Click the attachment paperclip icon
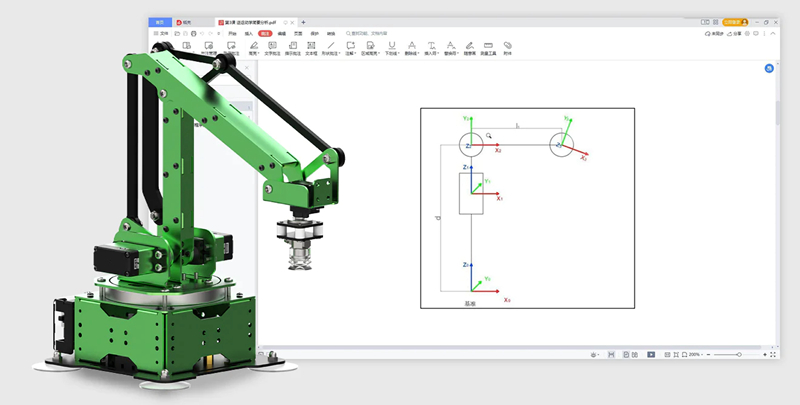800x405 pixels. click(508, 47)
